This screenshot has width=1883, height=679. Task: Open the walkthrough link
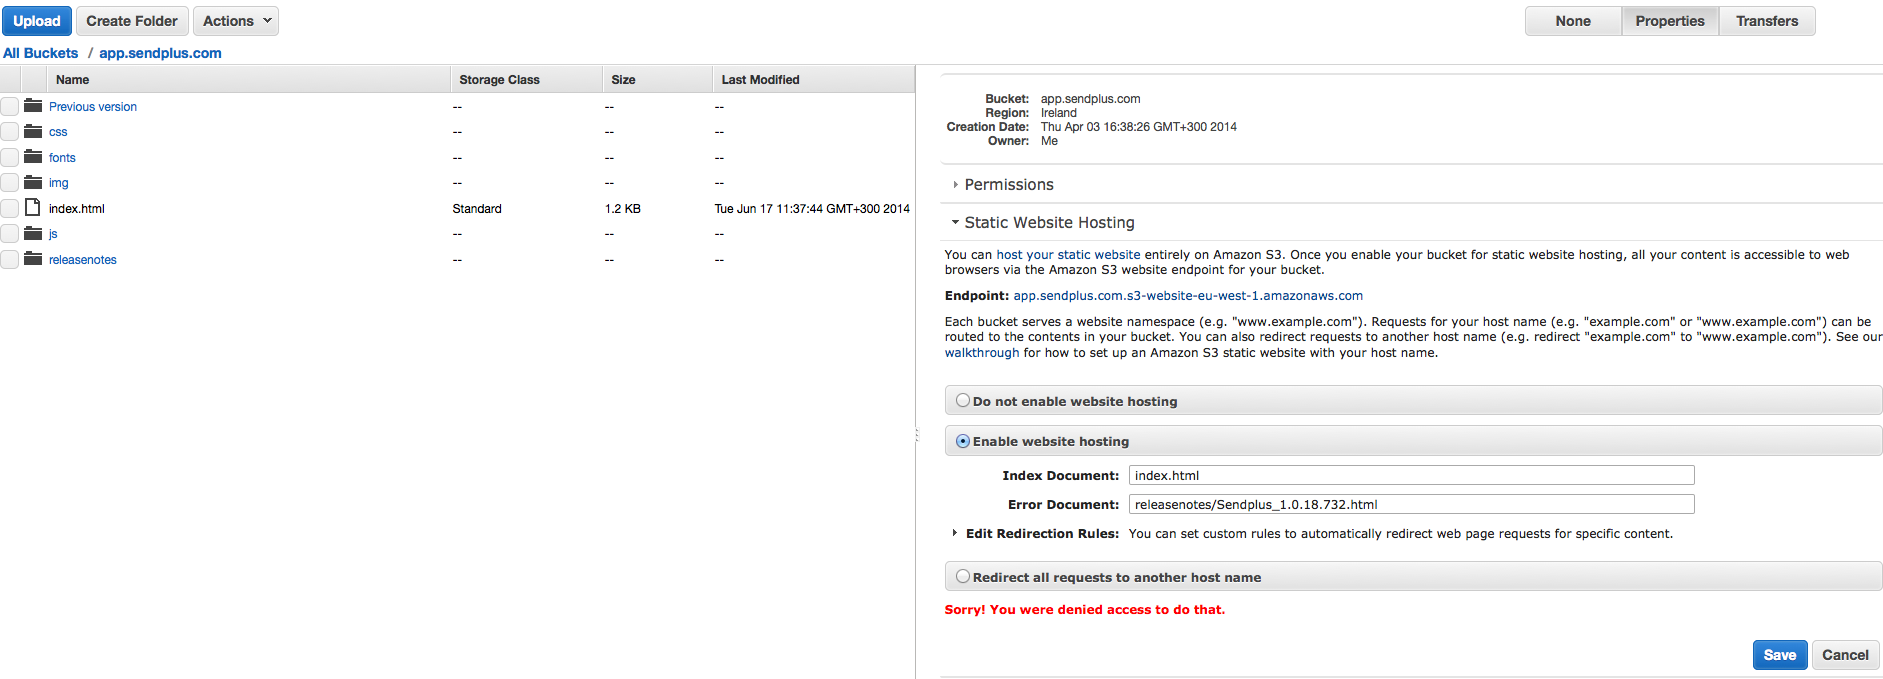pyautogui.click(x=982, y=353)
